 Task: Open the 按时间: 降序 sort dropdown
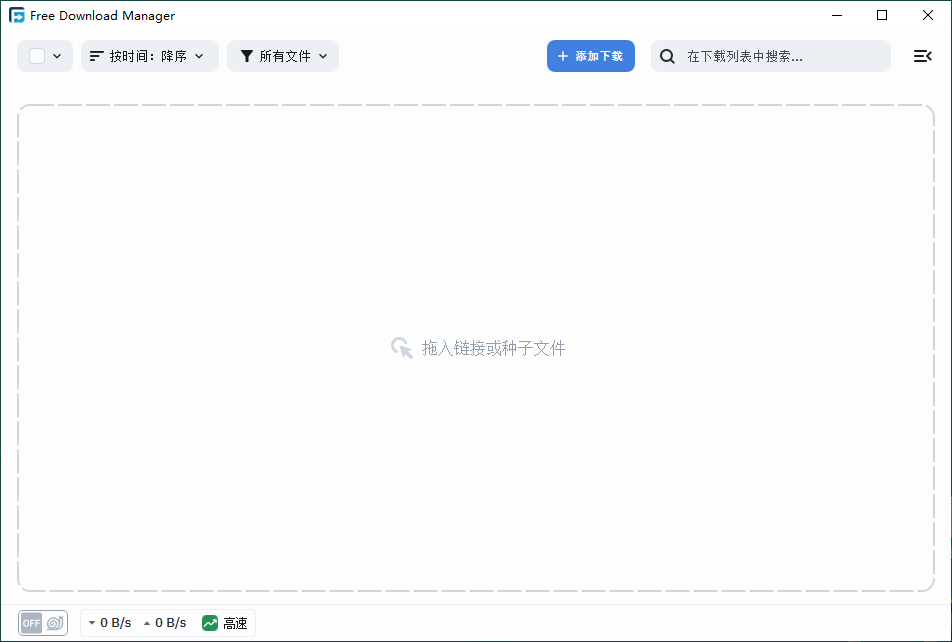click(x=149, y=56)
